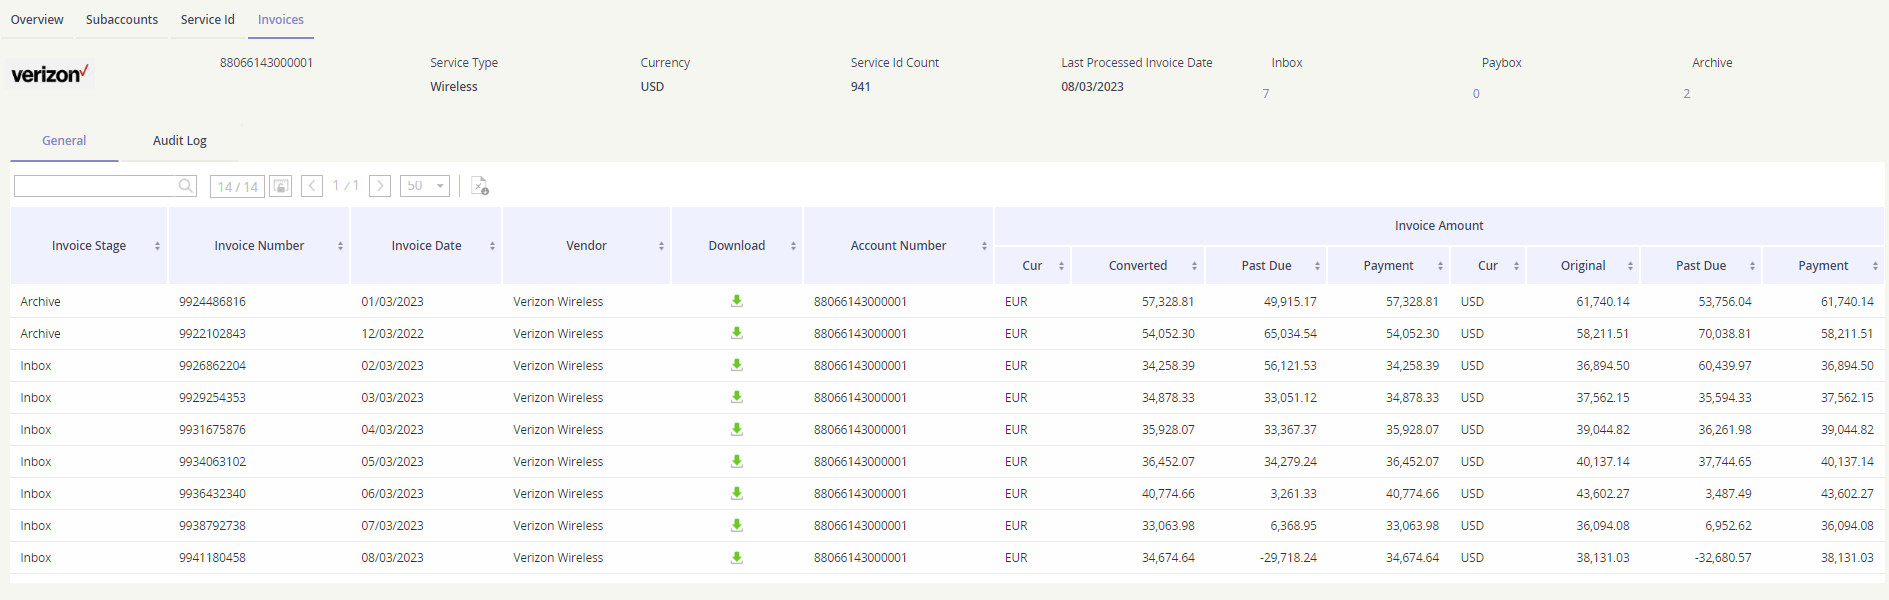
Task: Download invoice 9922102843
Action: pos(737,333)
